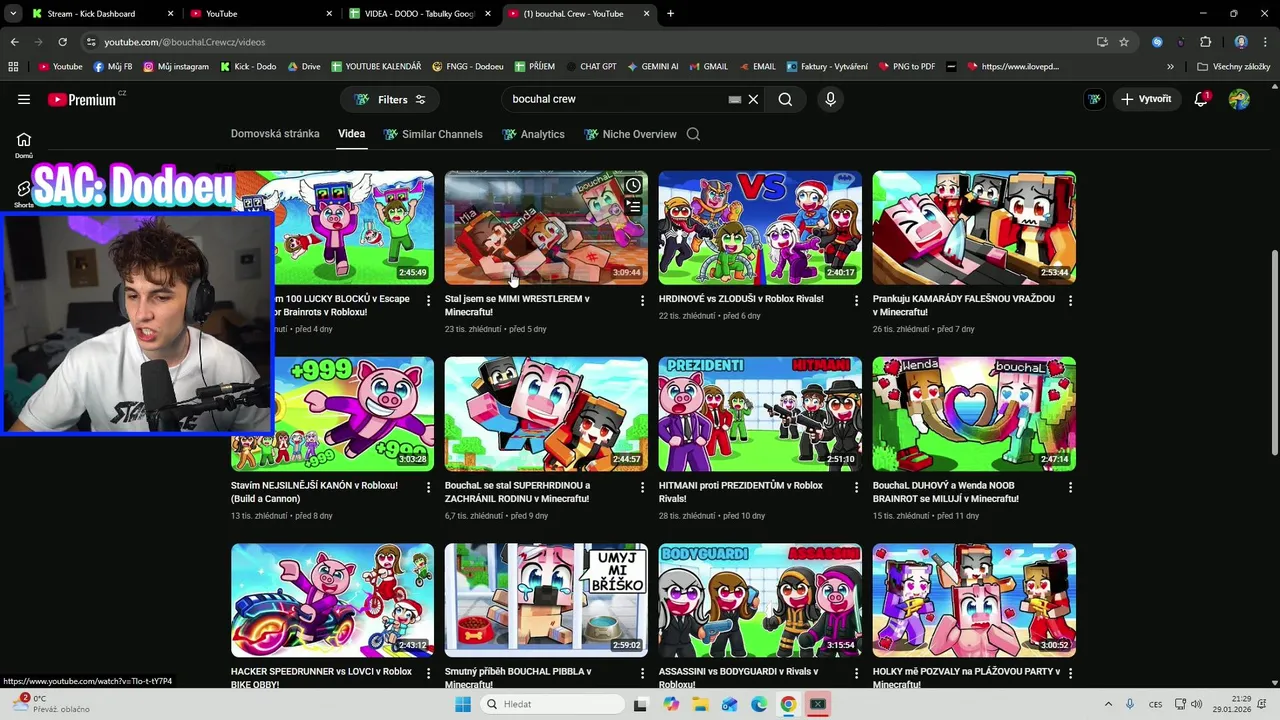
Task: Open more options for the HITMANI proti PREZIDENTŮM video
Action: (x=857, y=488)
